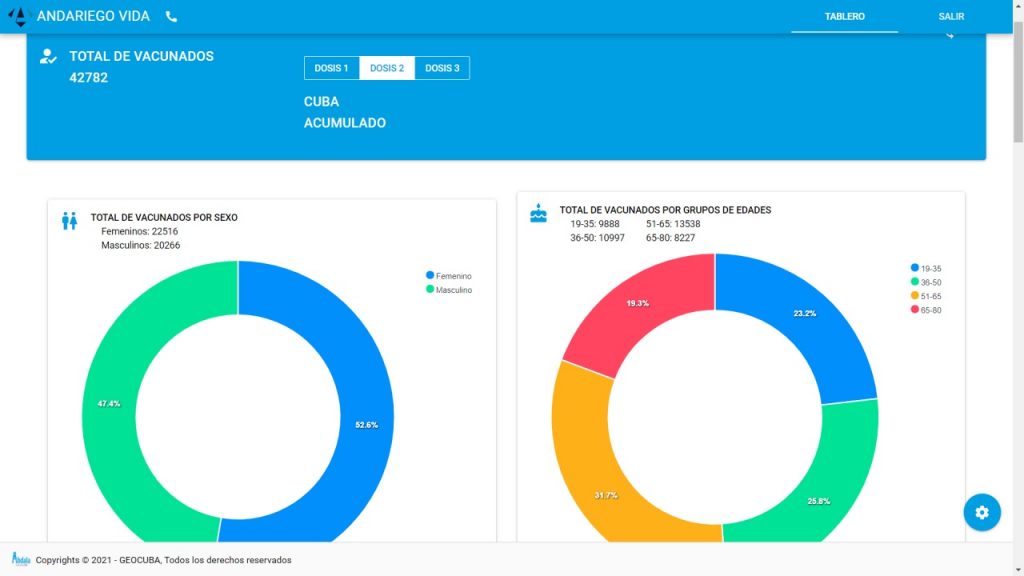
Task: Hide the 36-50 age group legend item
Action: pos(930,283)
